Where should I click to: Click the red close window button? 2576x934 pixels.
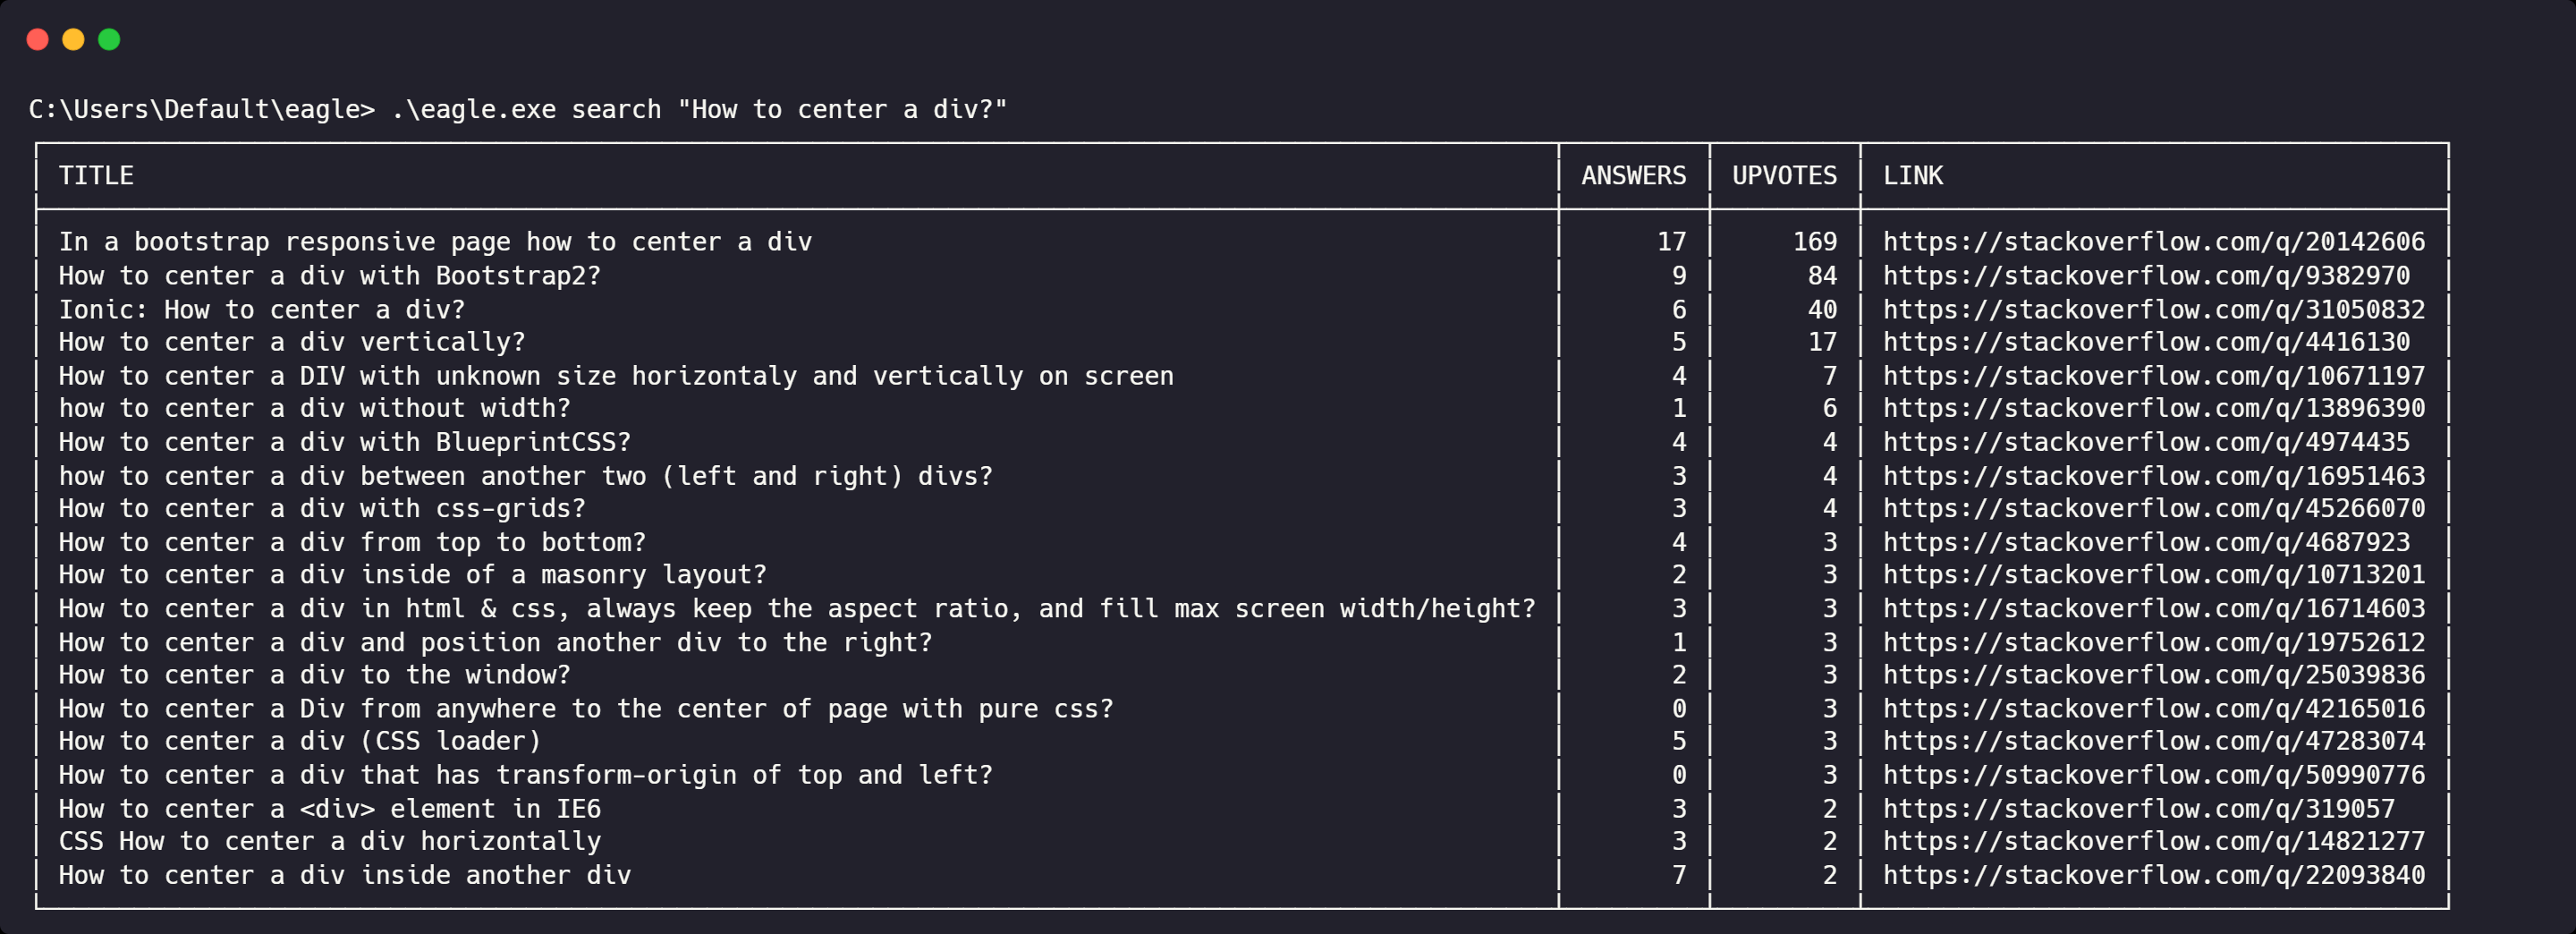pyautogui.click(x=38, y=40)
